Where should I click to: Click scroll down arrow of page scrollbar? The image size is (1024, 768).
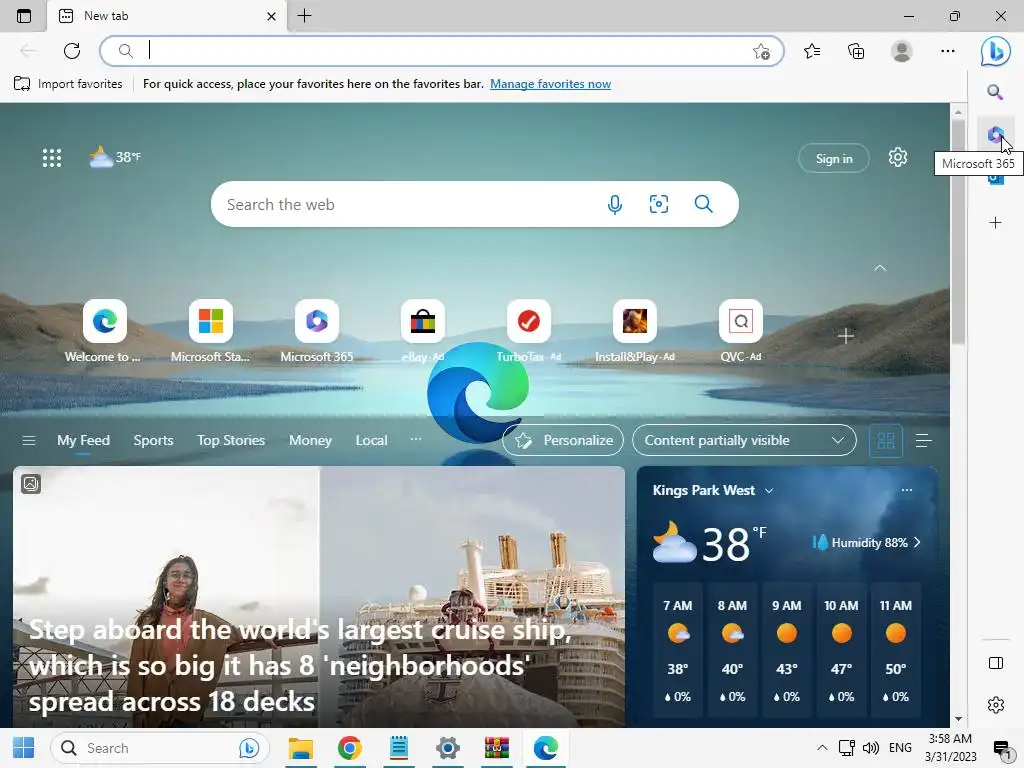[x=958, y=718]
